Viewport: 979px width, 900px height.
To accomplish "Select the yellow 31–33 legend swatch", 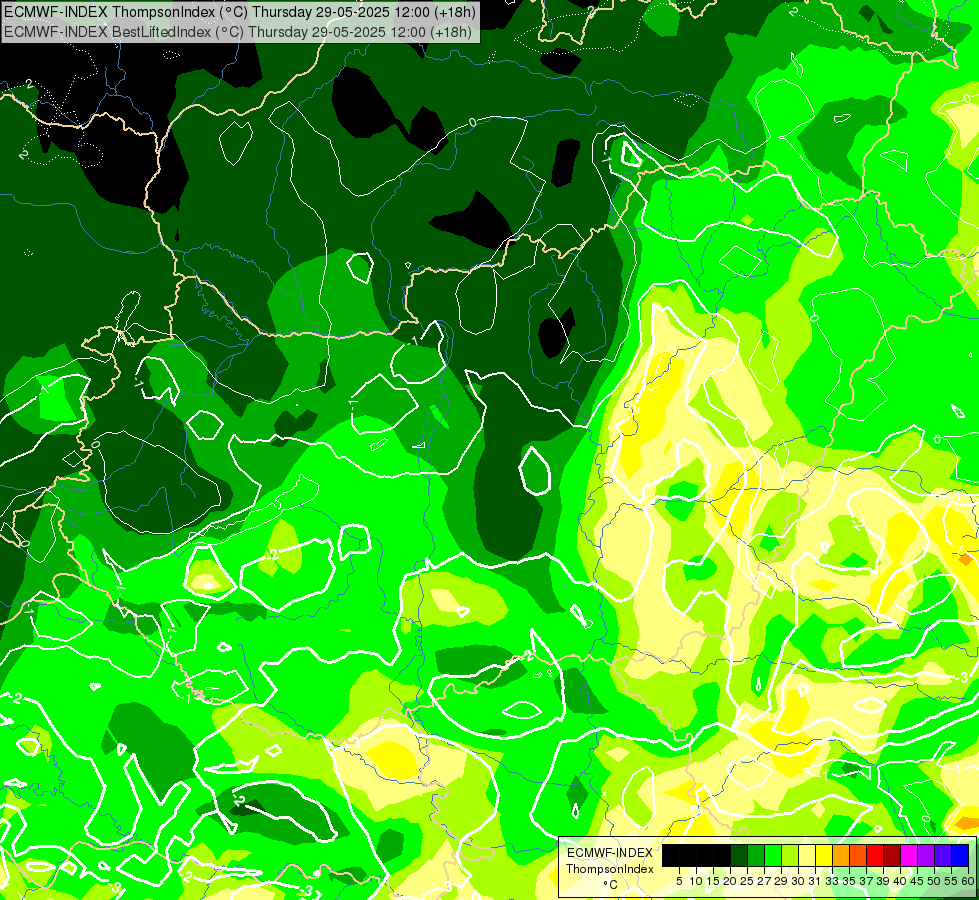I will pyautogui.click(x=824, y=855).
